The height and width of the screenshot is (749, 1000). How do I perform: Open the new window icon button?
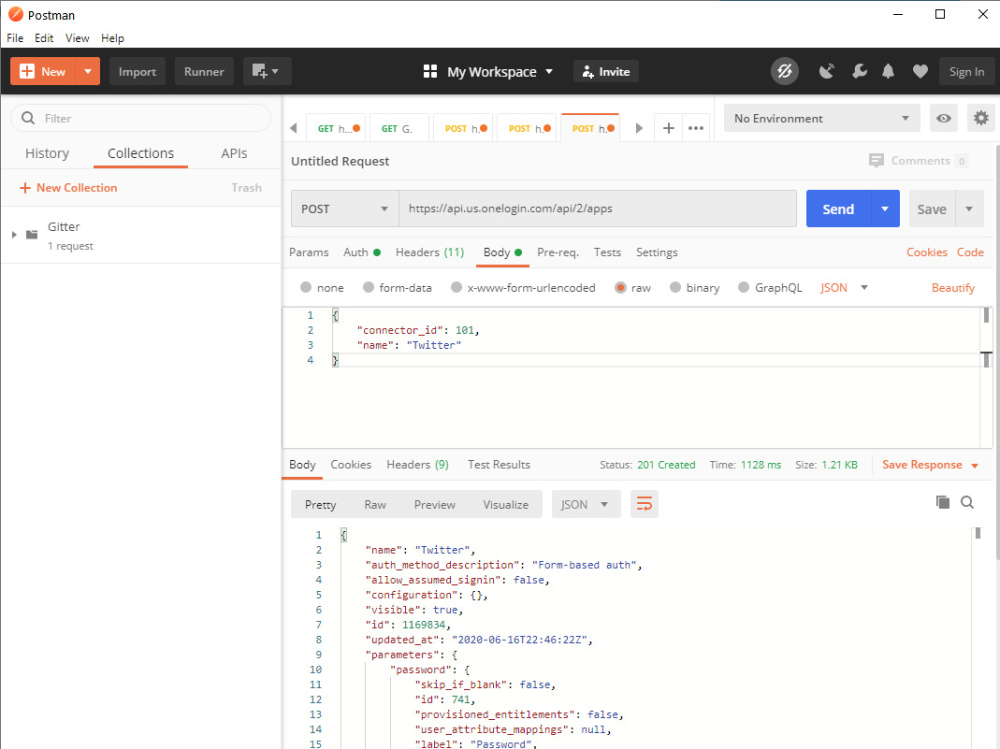(x=267, y=71)
